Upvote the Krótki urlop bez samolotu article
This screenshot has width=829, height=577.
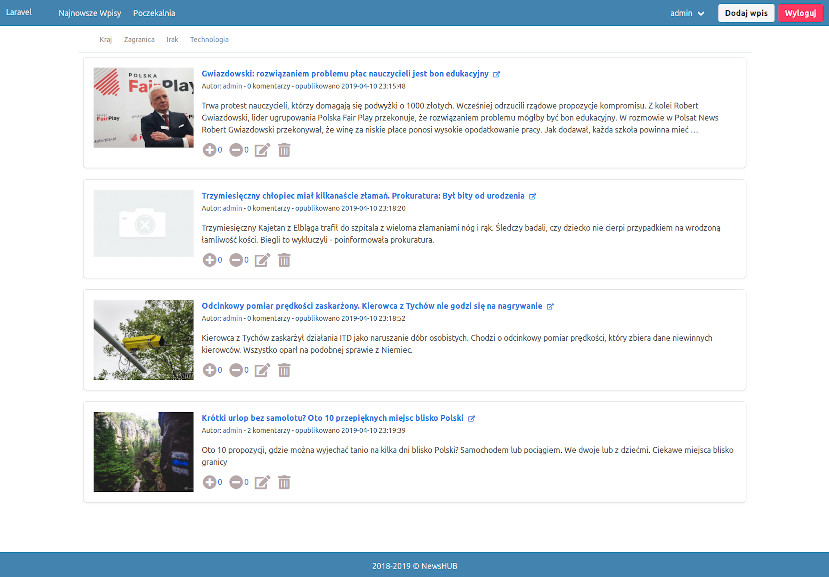click(209, 482)
